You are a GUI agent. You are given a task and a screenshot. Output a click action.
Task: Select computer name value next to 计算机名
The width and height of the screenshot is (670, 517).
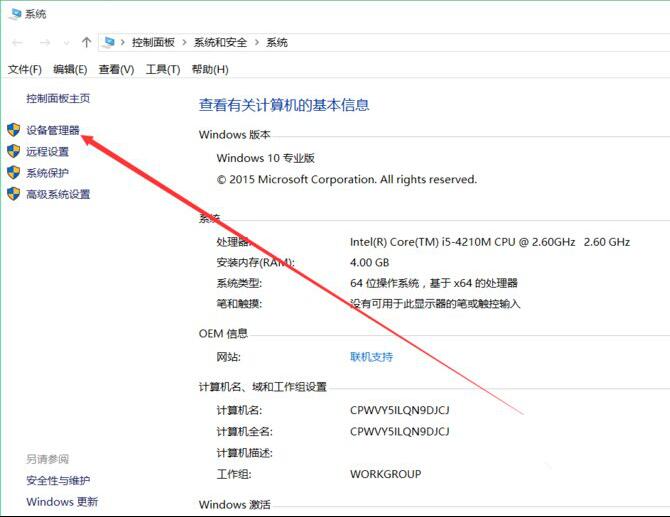(400, 410)
